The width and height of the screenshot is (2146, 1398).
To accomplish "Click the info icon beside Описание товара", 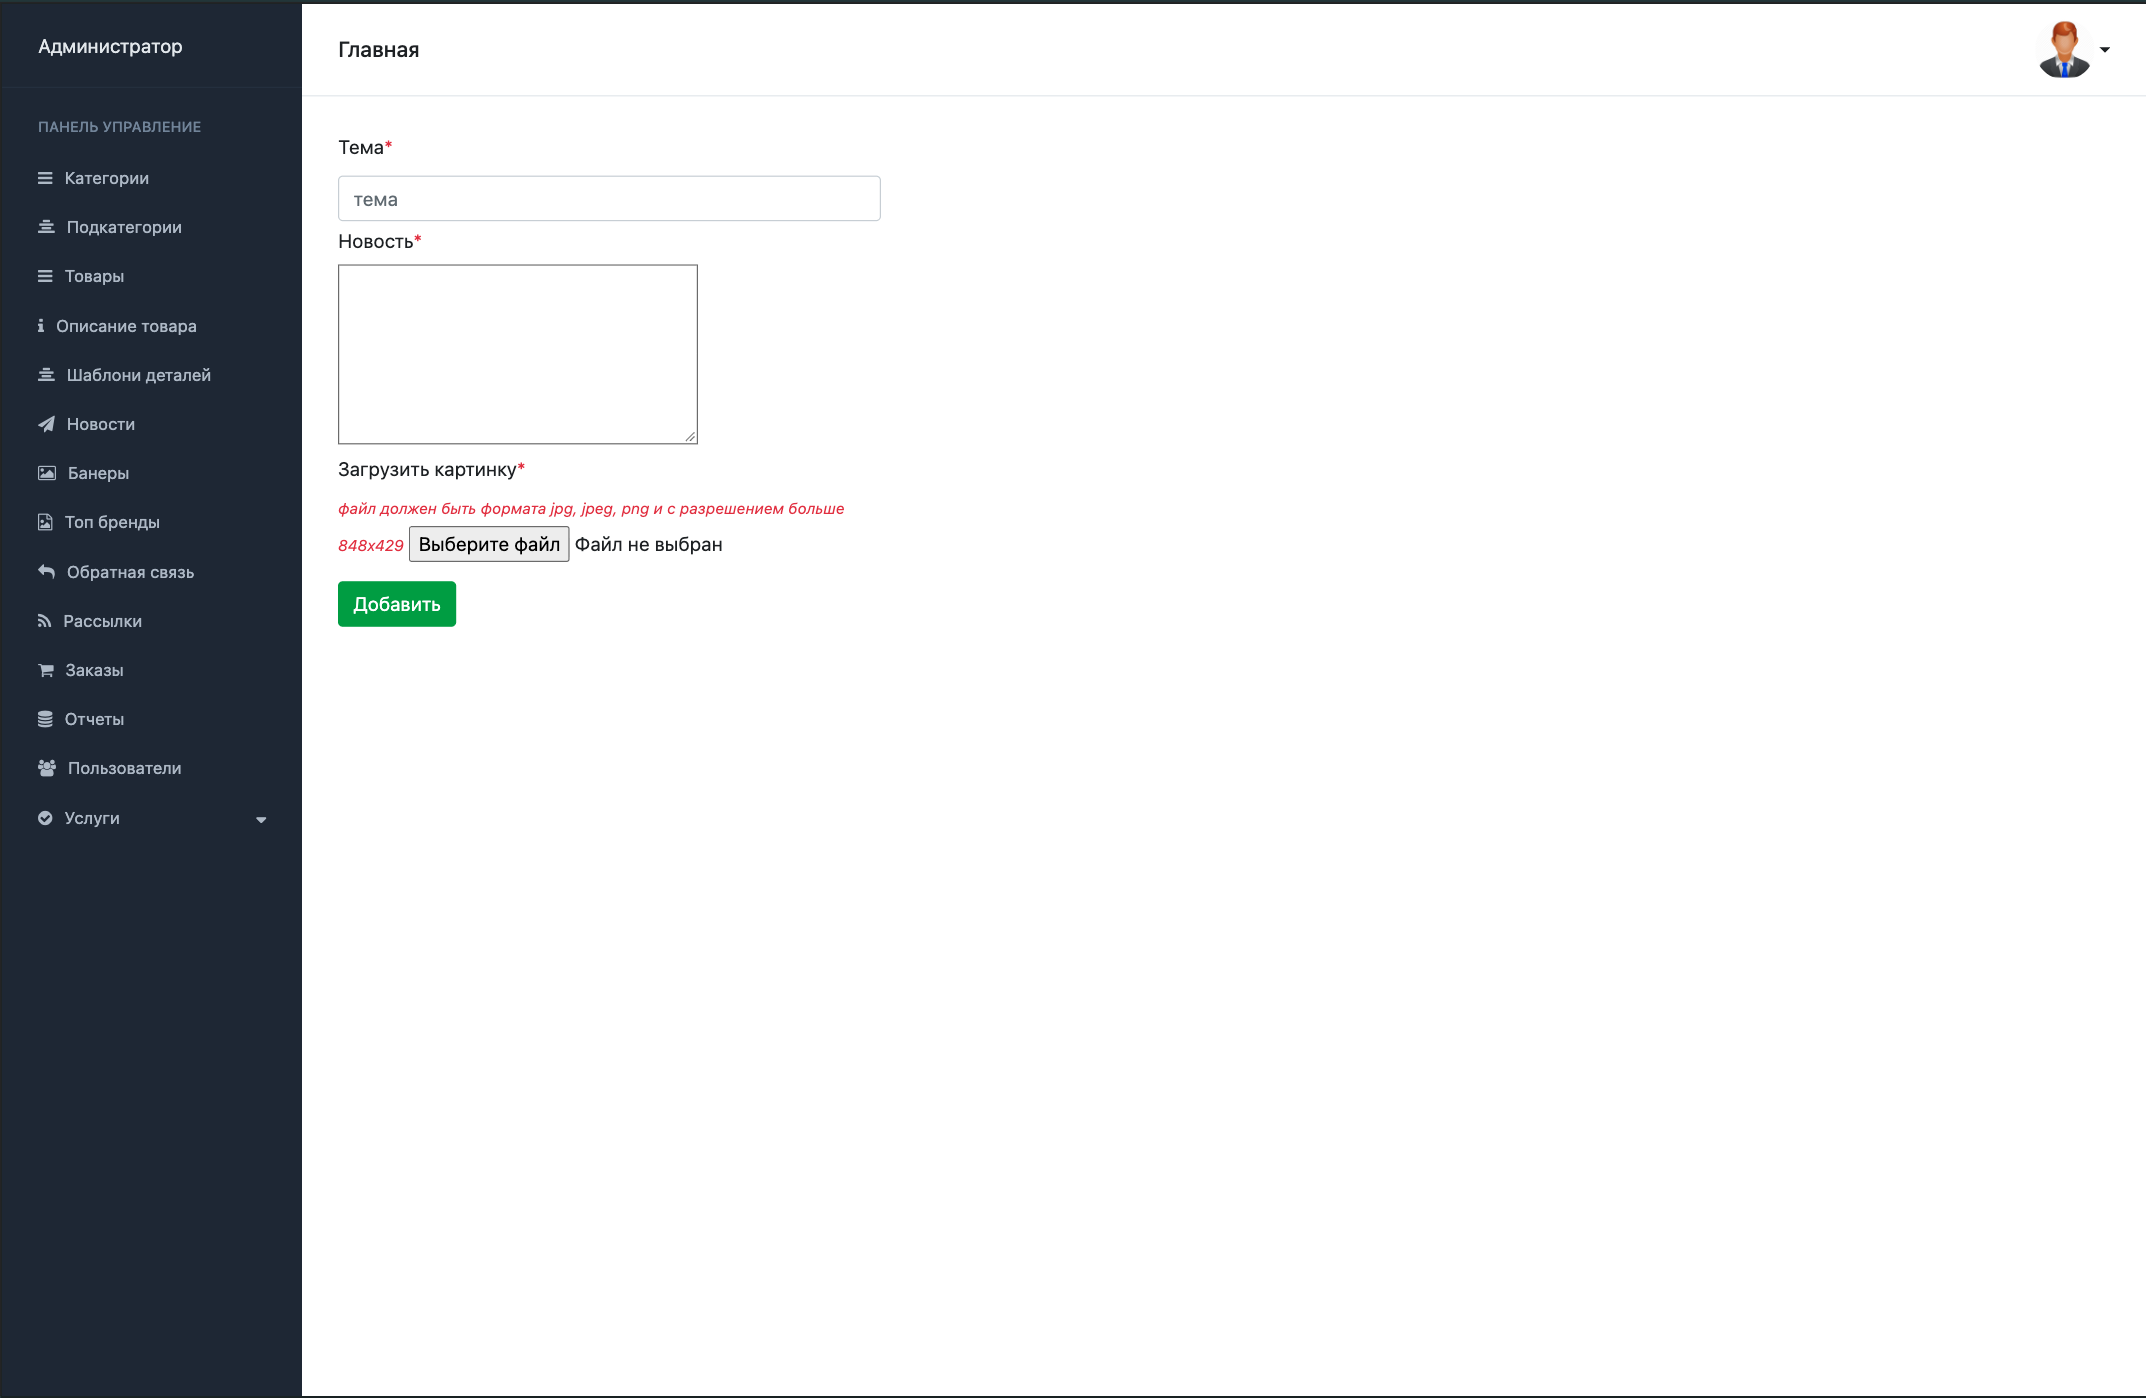I will pyautogui.click(x=41, y=326).
